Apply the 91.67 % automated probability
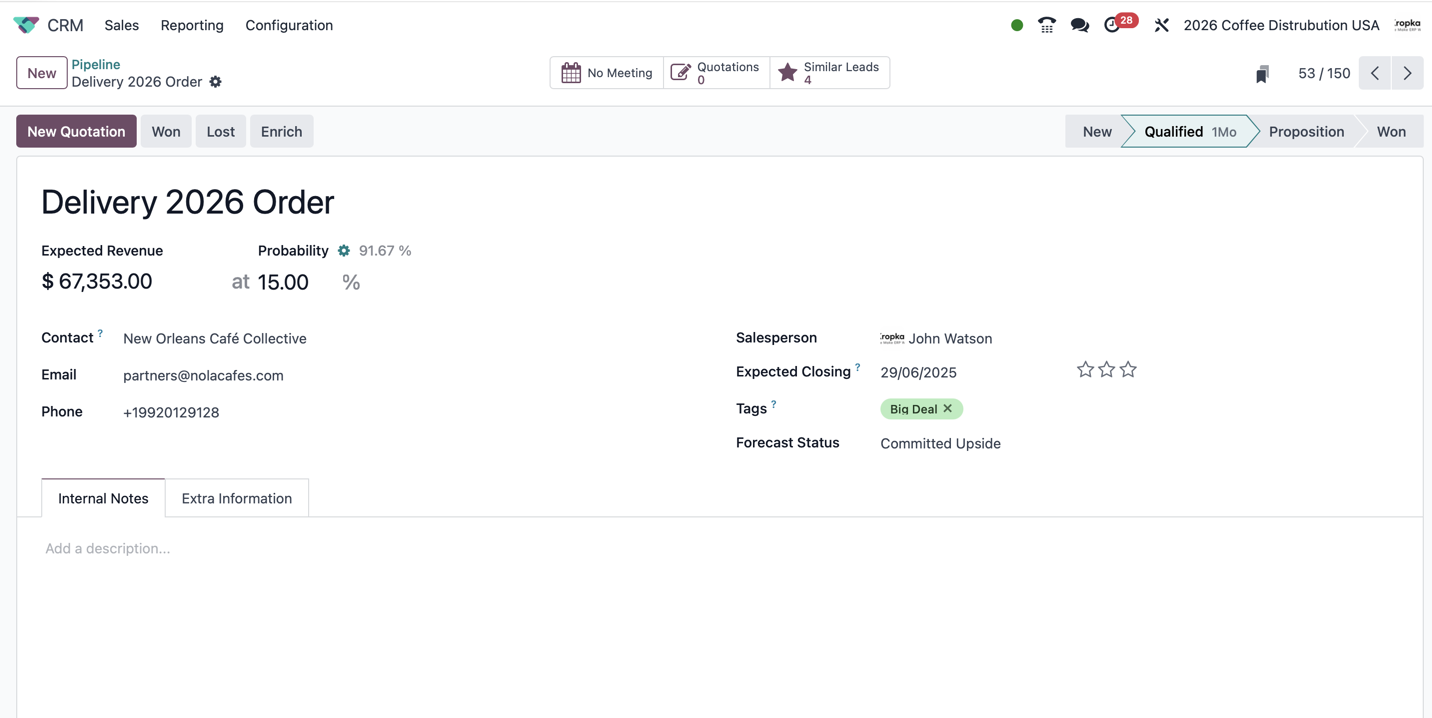This screenshot has width=1432, height=718. pos(385,251)
